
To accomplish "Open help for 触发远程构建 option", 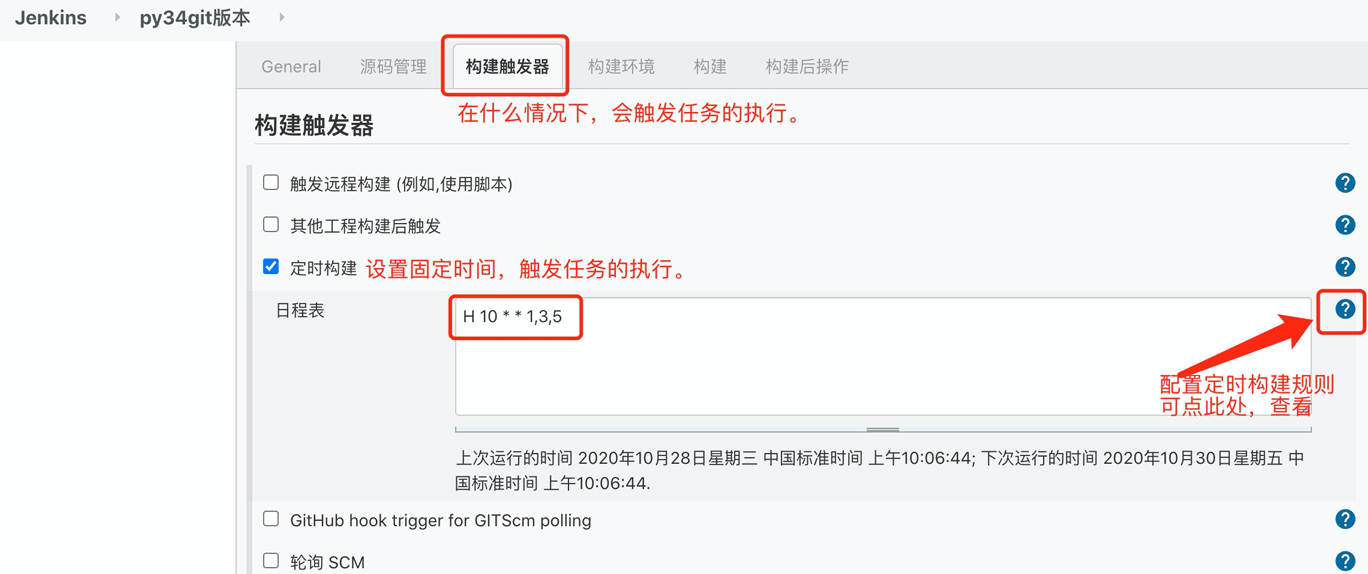I will pyautogui.click(x=1345, y=183).
